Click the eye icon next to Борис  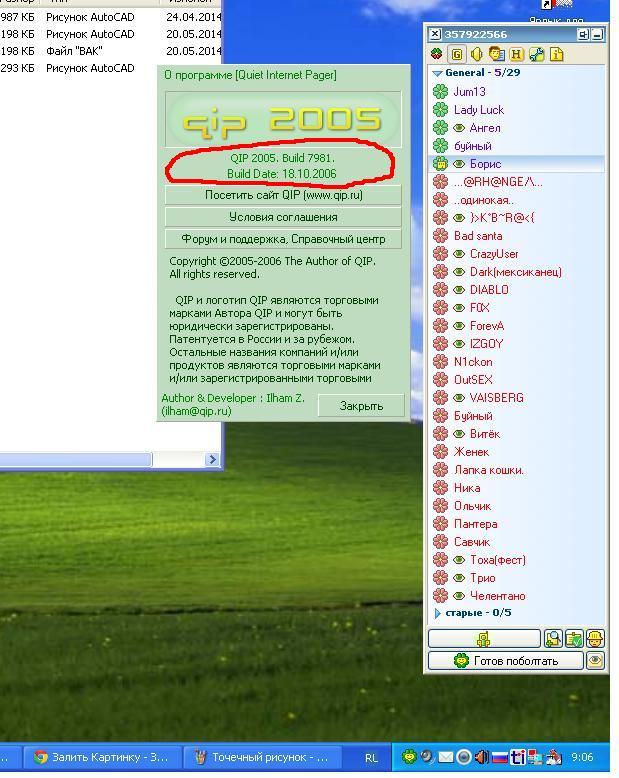coord(459,164)
